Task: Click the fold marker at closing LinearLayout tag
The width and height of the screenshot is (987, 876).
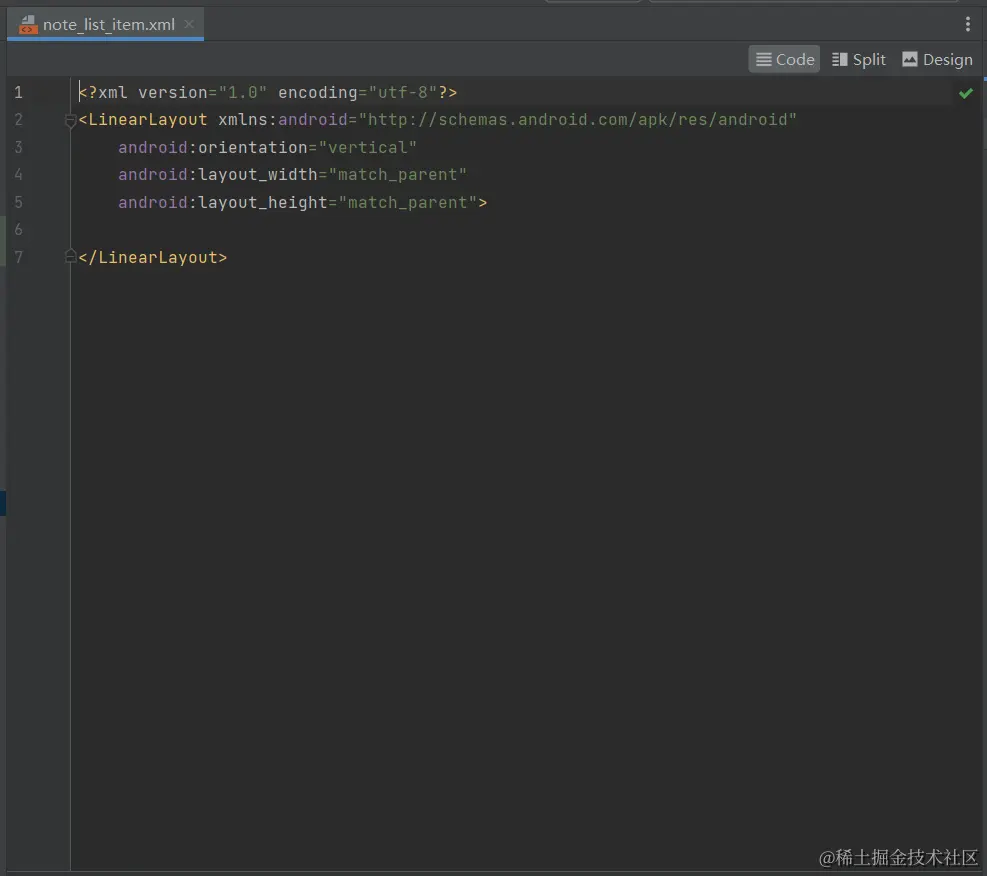Action: (70, 256)
